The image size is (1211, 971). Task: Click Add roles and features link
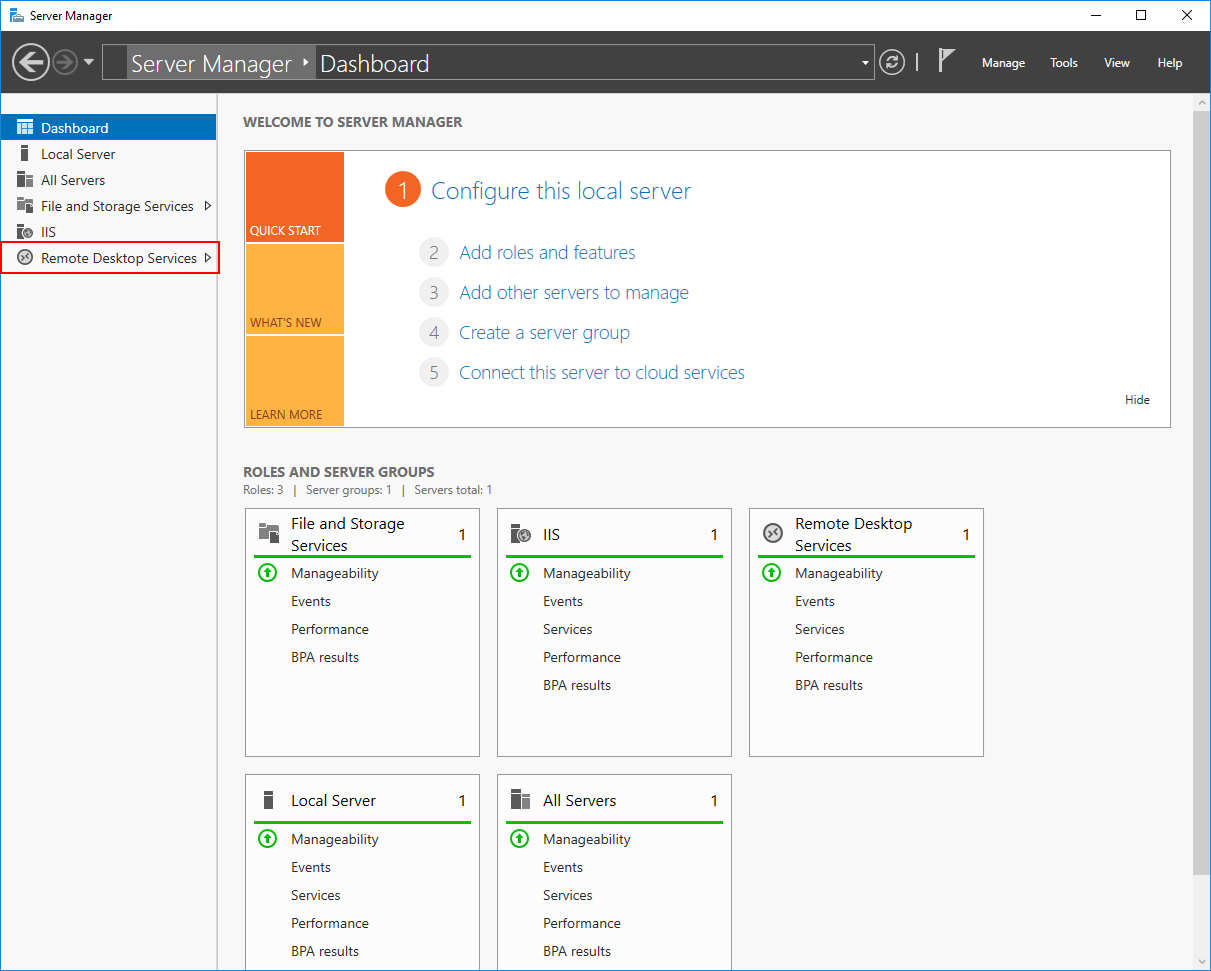547,253
